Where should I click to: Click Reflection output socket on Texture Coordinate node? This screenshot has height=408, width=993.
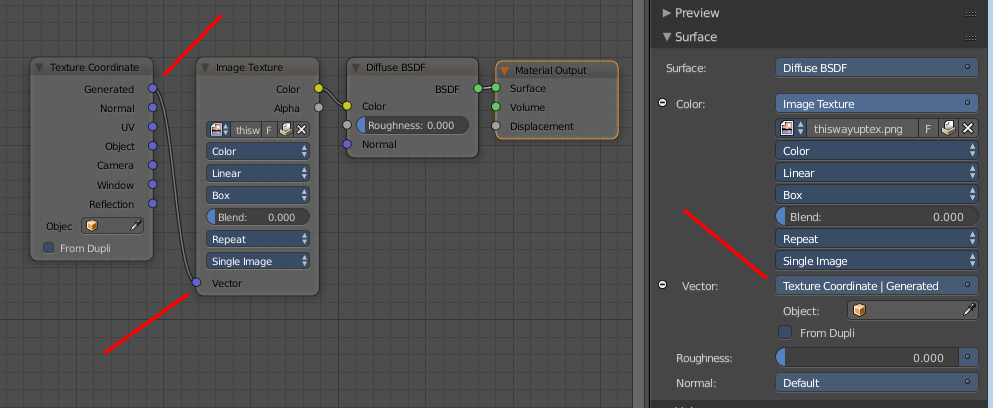coord(153,203)
